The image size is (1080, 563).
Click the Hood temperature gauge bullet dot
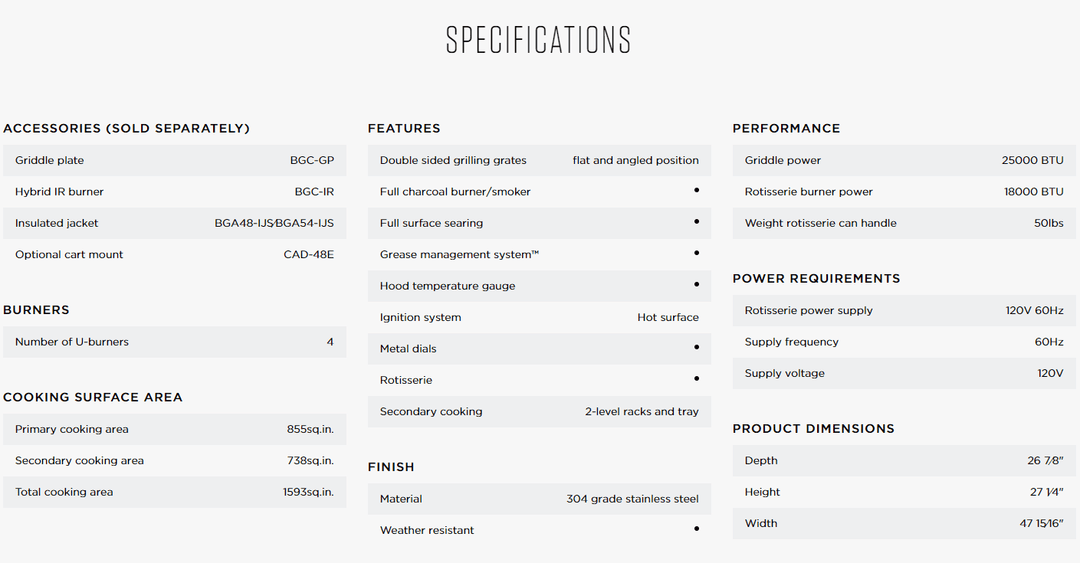pos(696,285)
